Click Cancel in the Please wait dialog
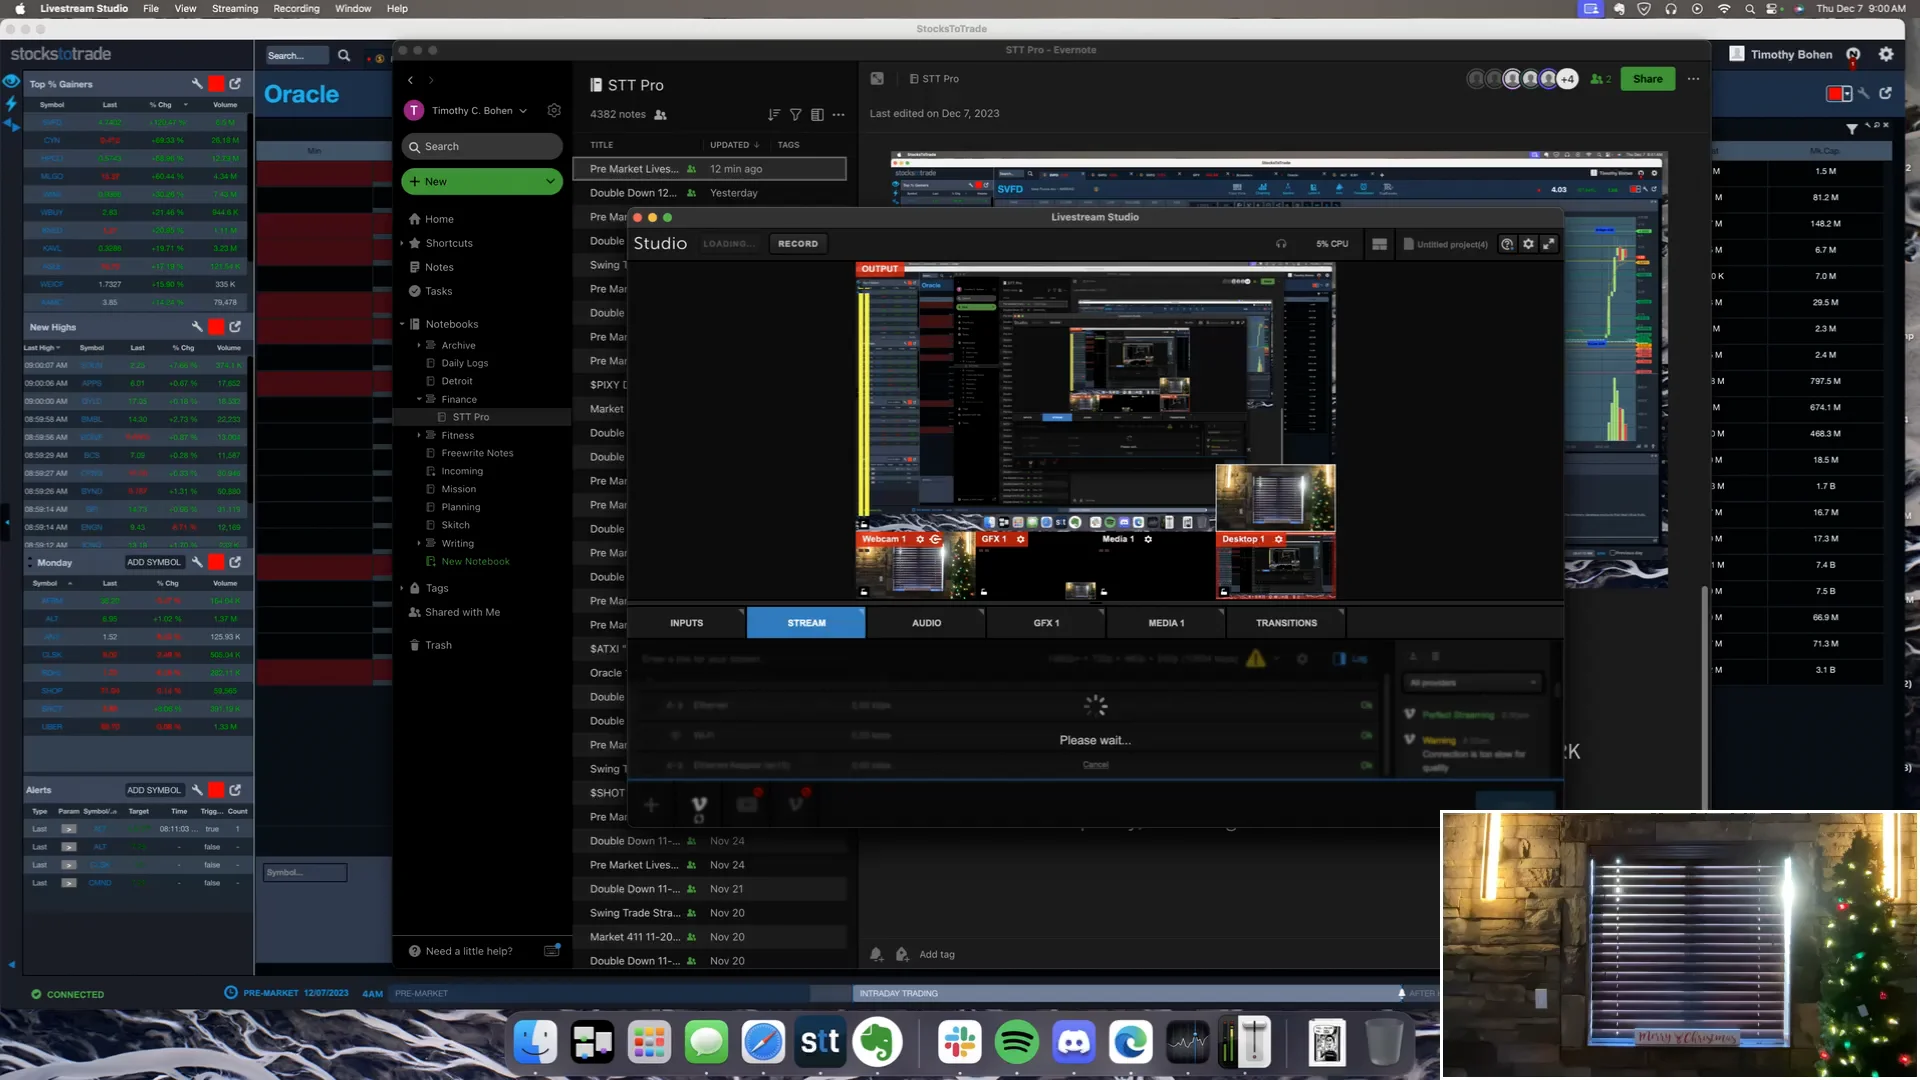The height and width of the screenshot is (1080, 1920). tap(1095, 764)
